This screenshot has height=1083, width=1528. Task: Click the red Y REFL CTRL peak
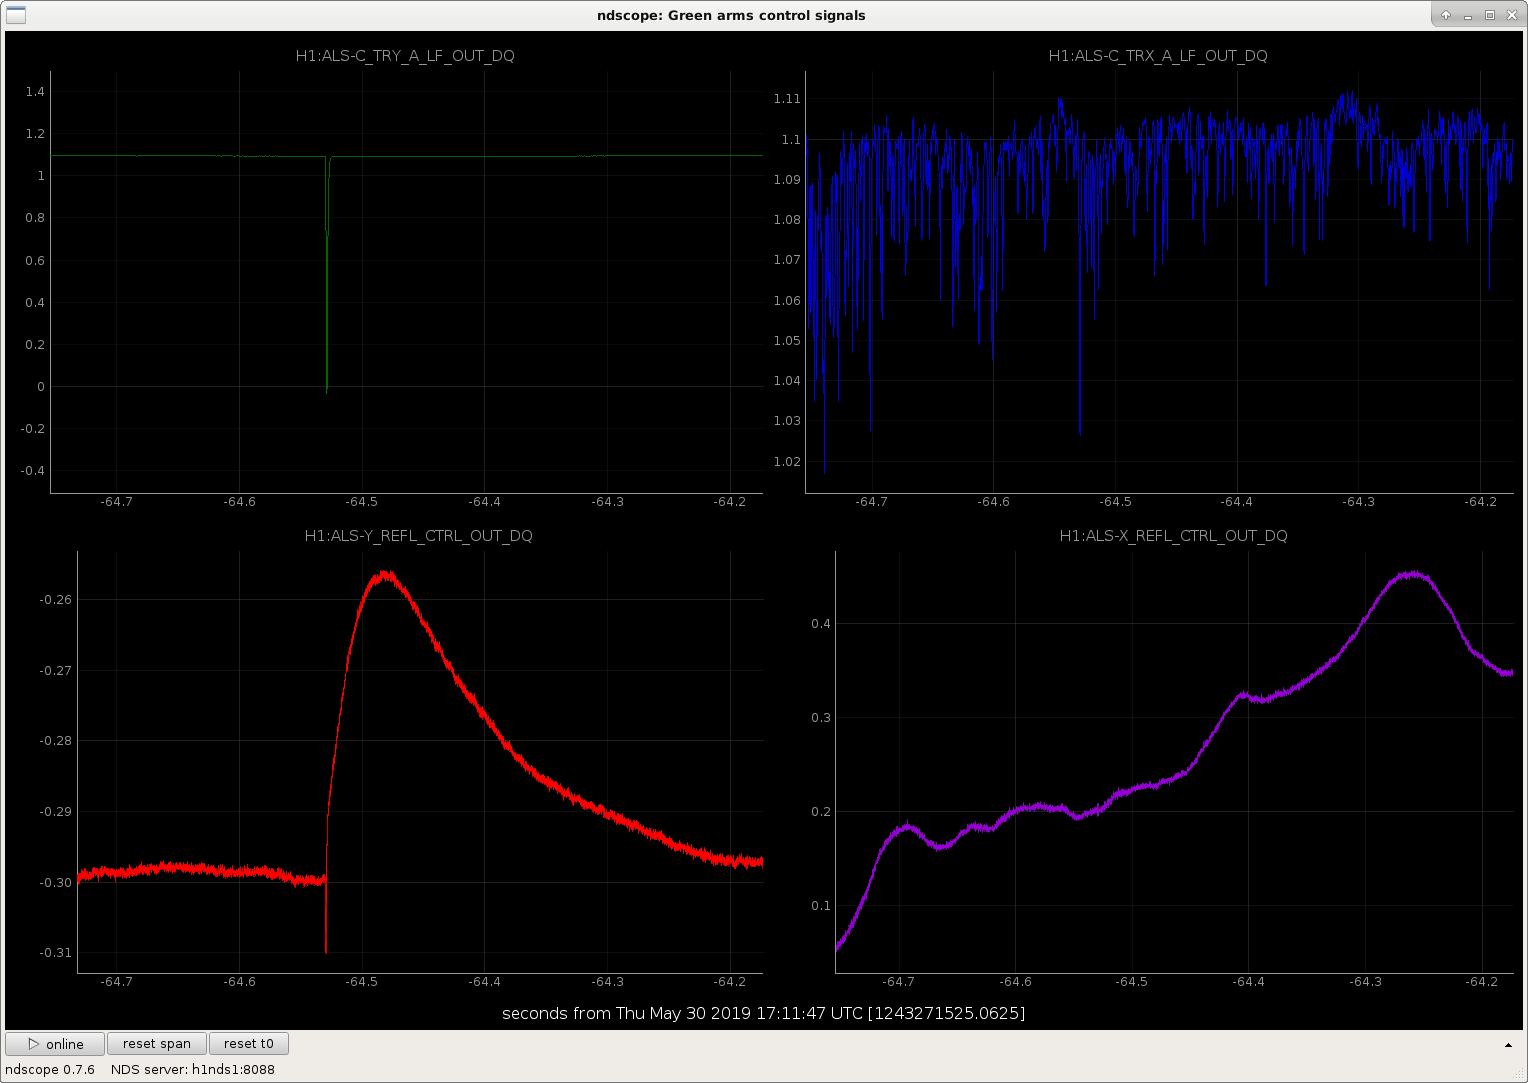(385, 576)
